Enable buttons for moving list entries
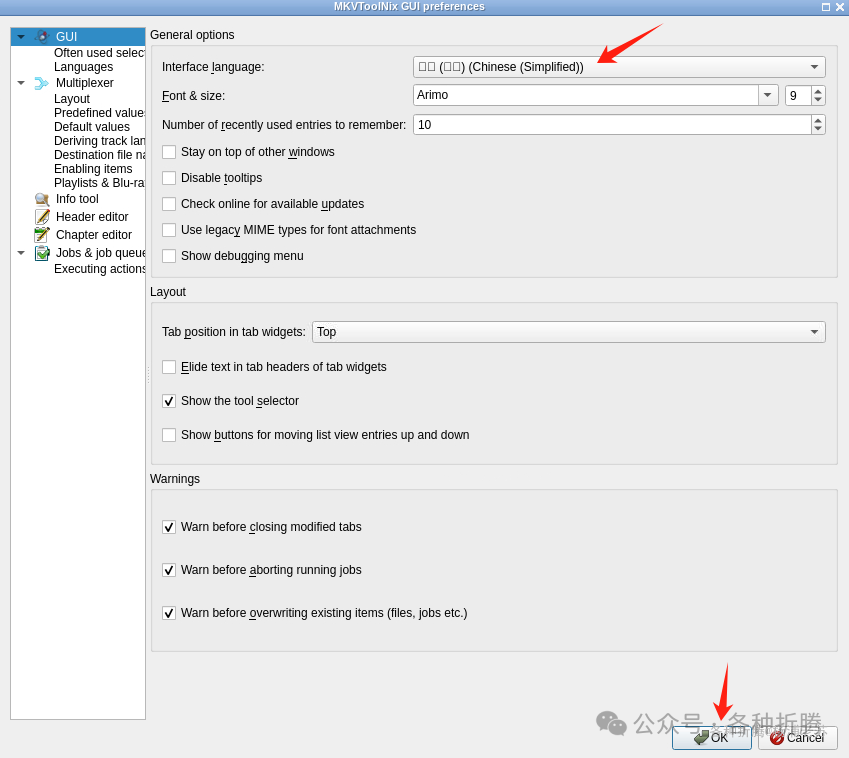This screenshot has height=758, width=849. click(x=169, y=435)
